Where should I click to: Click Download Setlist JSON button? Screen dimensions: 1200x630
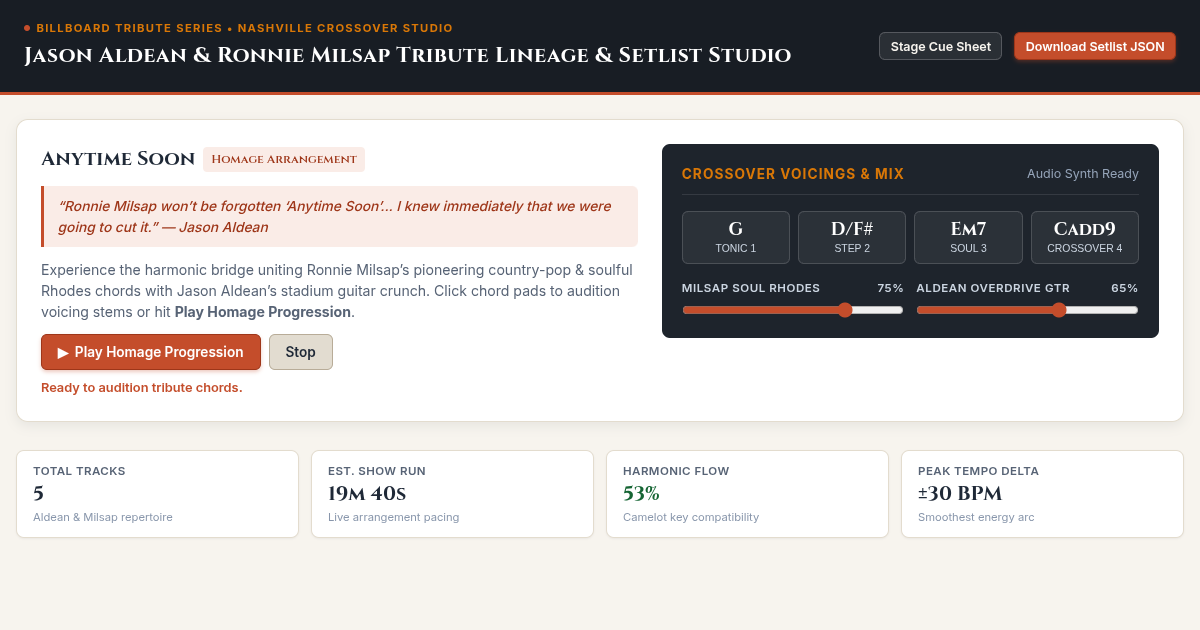coord(1095,46)
